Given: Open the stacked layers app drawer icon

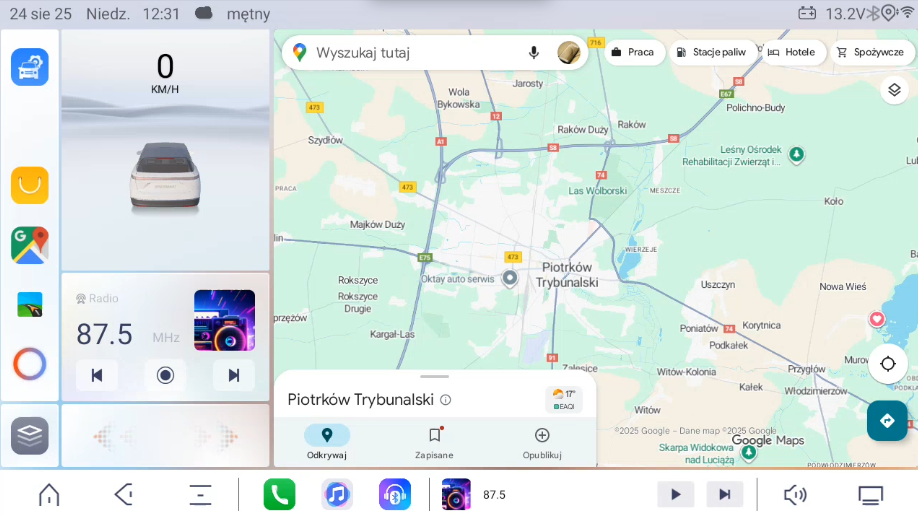Looking at the screenshot, I should pos(30,435).
